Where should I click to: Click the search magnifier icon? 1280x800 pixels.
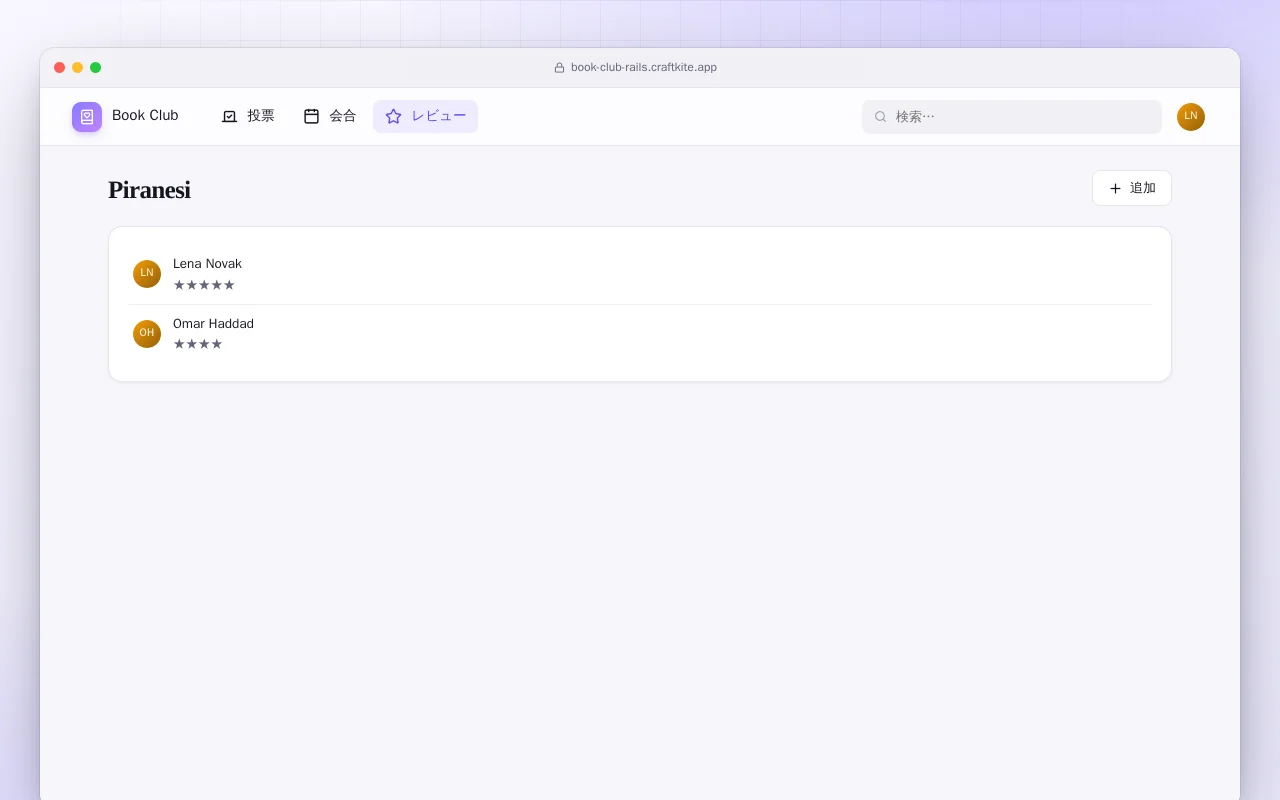[x=881, y=117]
